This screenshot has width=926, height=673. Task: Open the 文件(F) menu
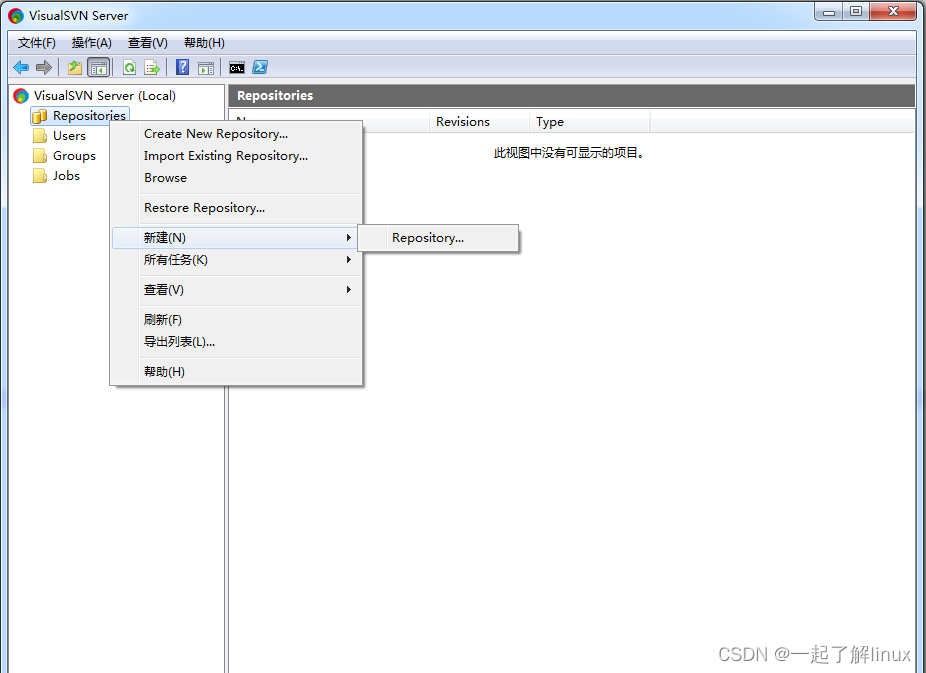[36, 43]
